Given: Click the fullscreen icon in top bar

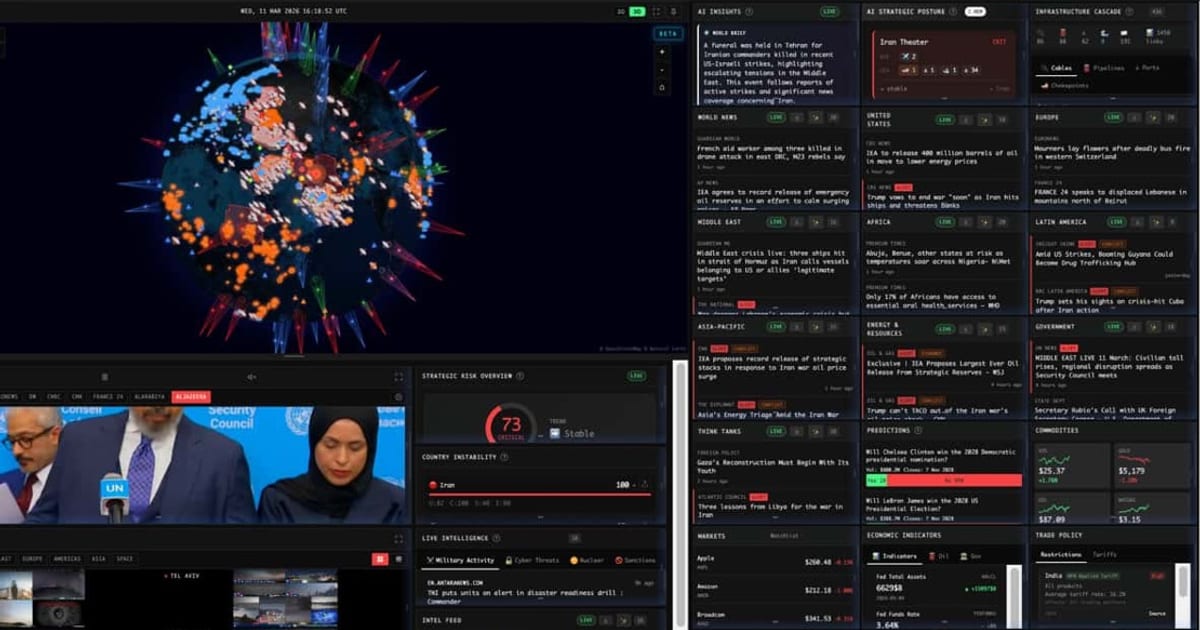Looking at the screenshot, I should tap(656, 11).
